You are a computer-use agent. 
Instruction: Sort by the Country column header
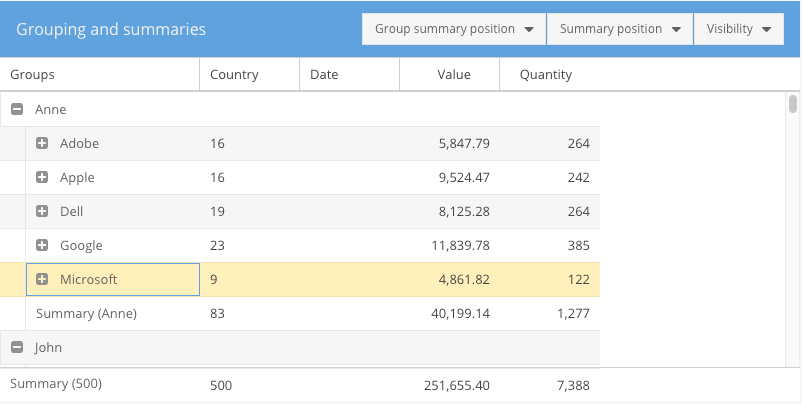click(249, 75)
